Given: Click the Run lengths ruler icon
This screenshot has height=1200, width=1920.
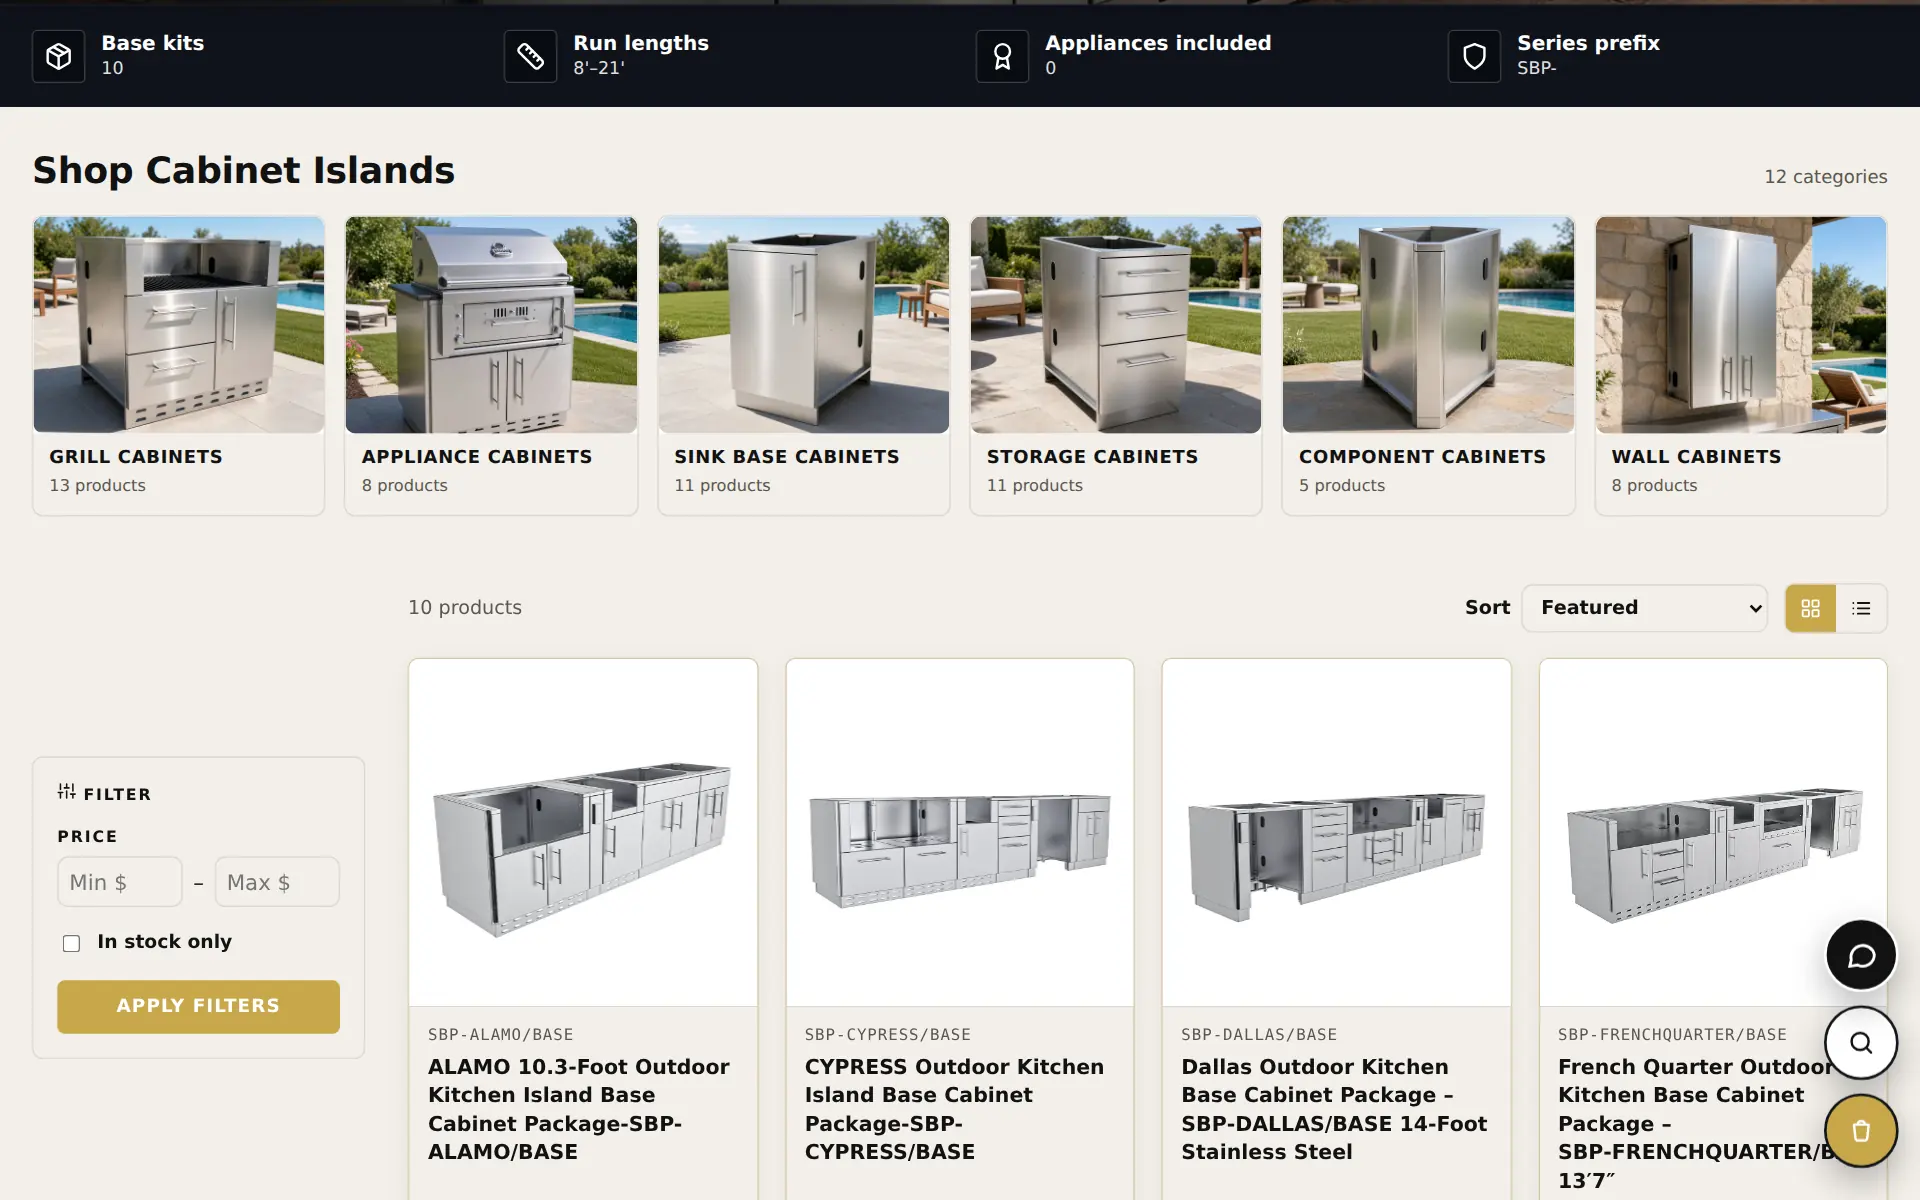Looking at the screenshot, I should tap(530, 56).
